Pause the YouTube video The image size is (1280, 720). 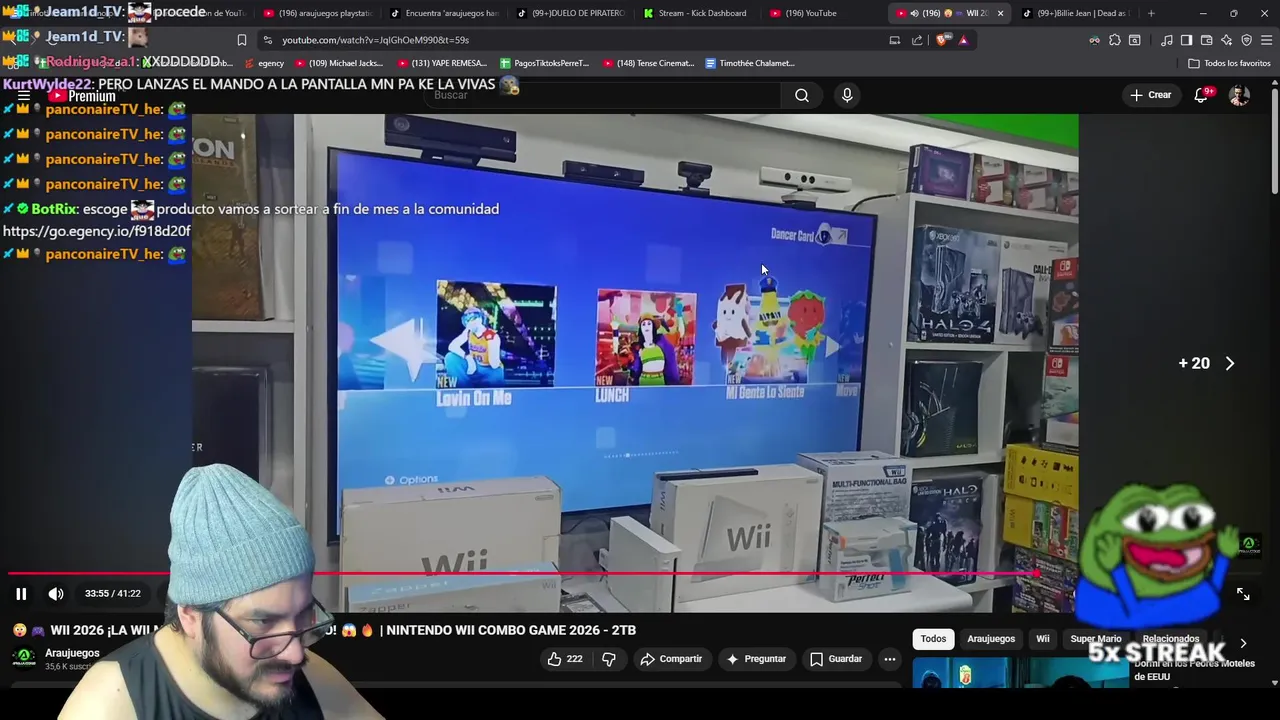[x=21, y=593]
